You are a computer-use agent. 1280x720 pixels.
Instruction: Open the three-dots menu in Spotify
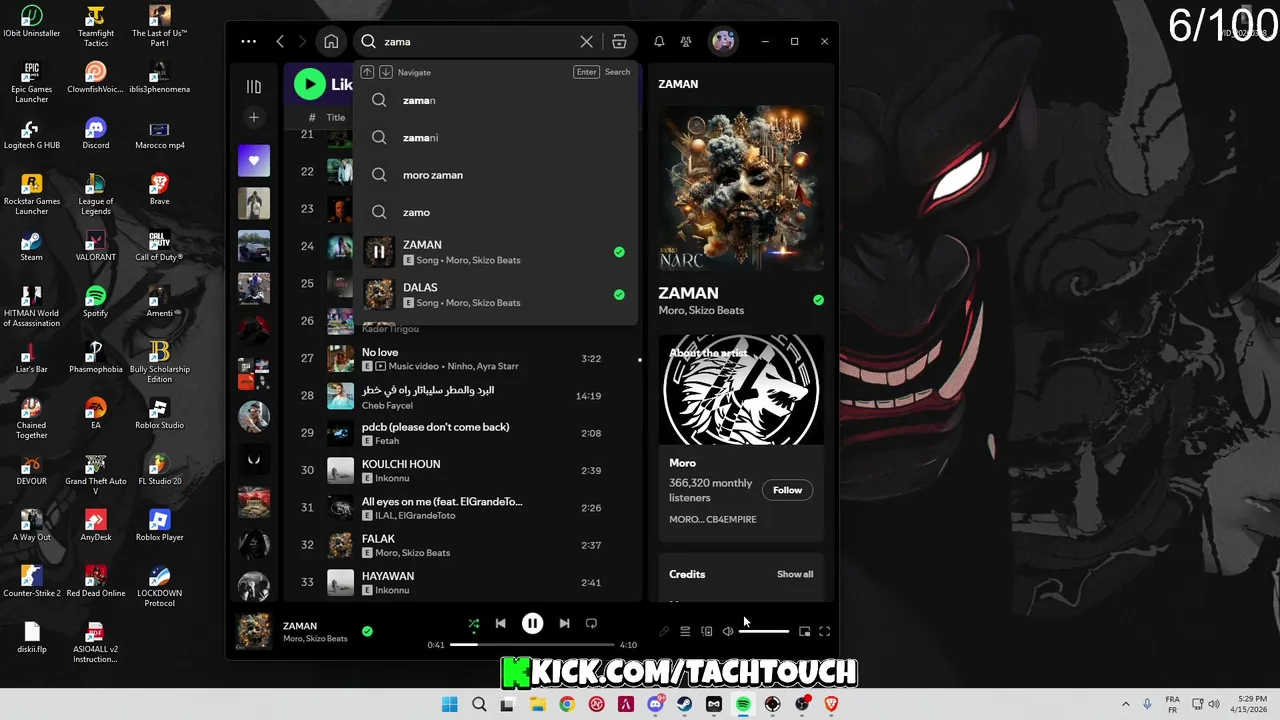point(249,41)
